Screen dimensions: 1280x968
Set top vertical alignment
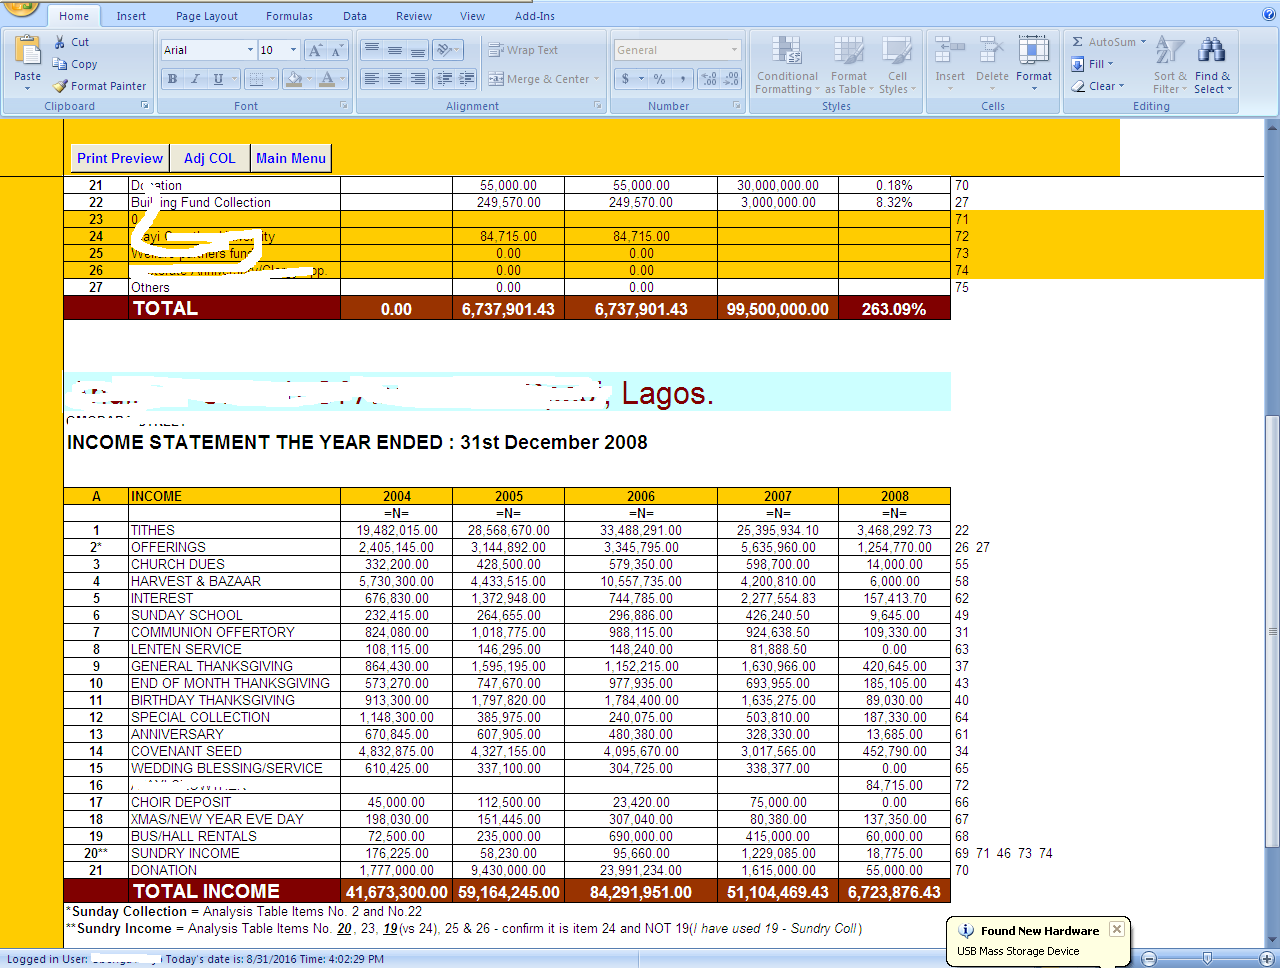[372, 50]
